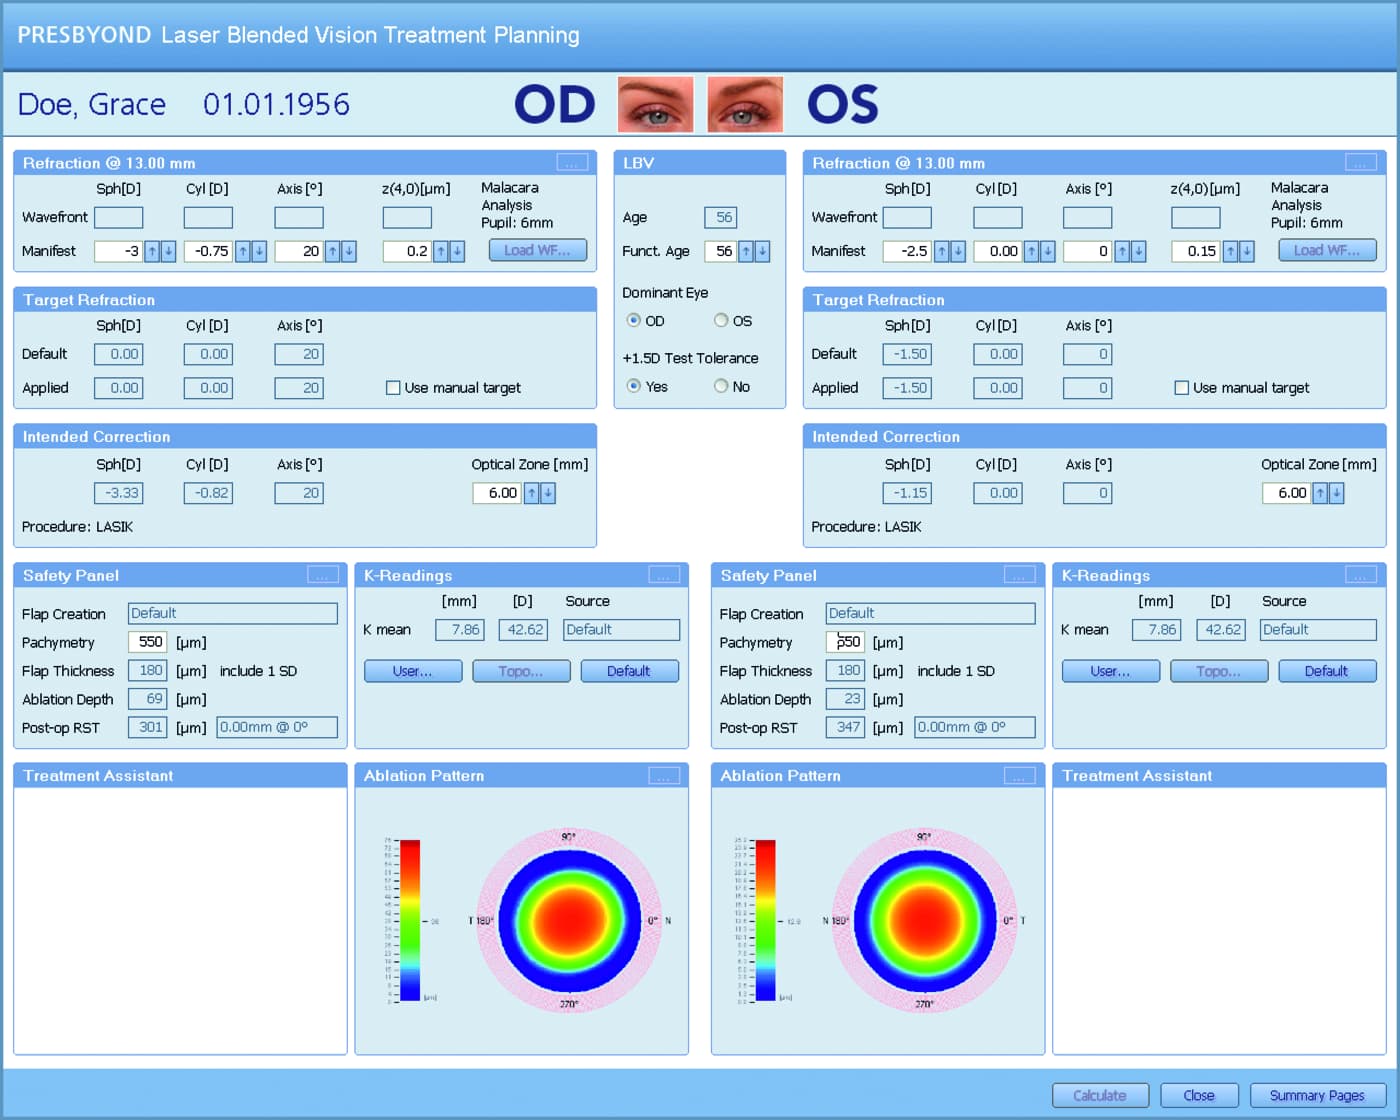
Task: Open Summary Pages
Action: click(1318, 1095)
